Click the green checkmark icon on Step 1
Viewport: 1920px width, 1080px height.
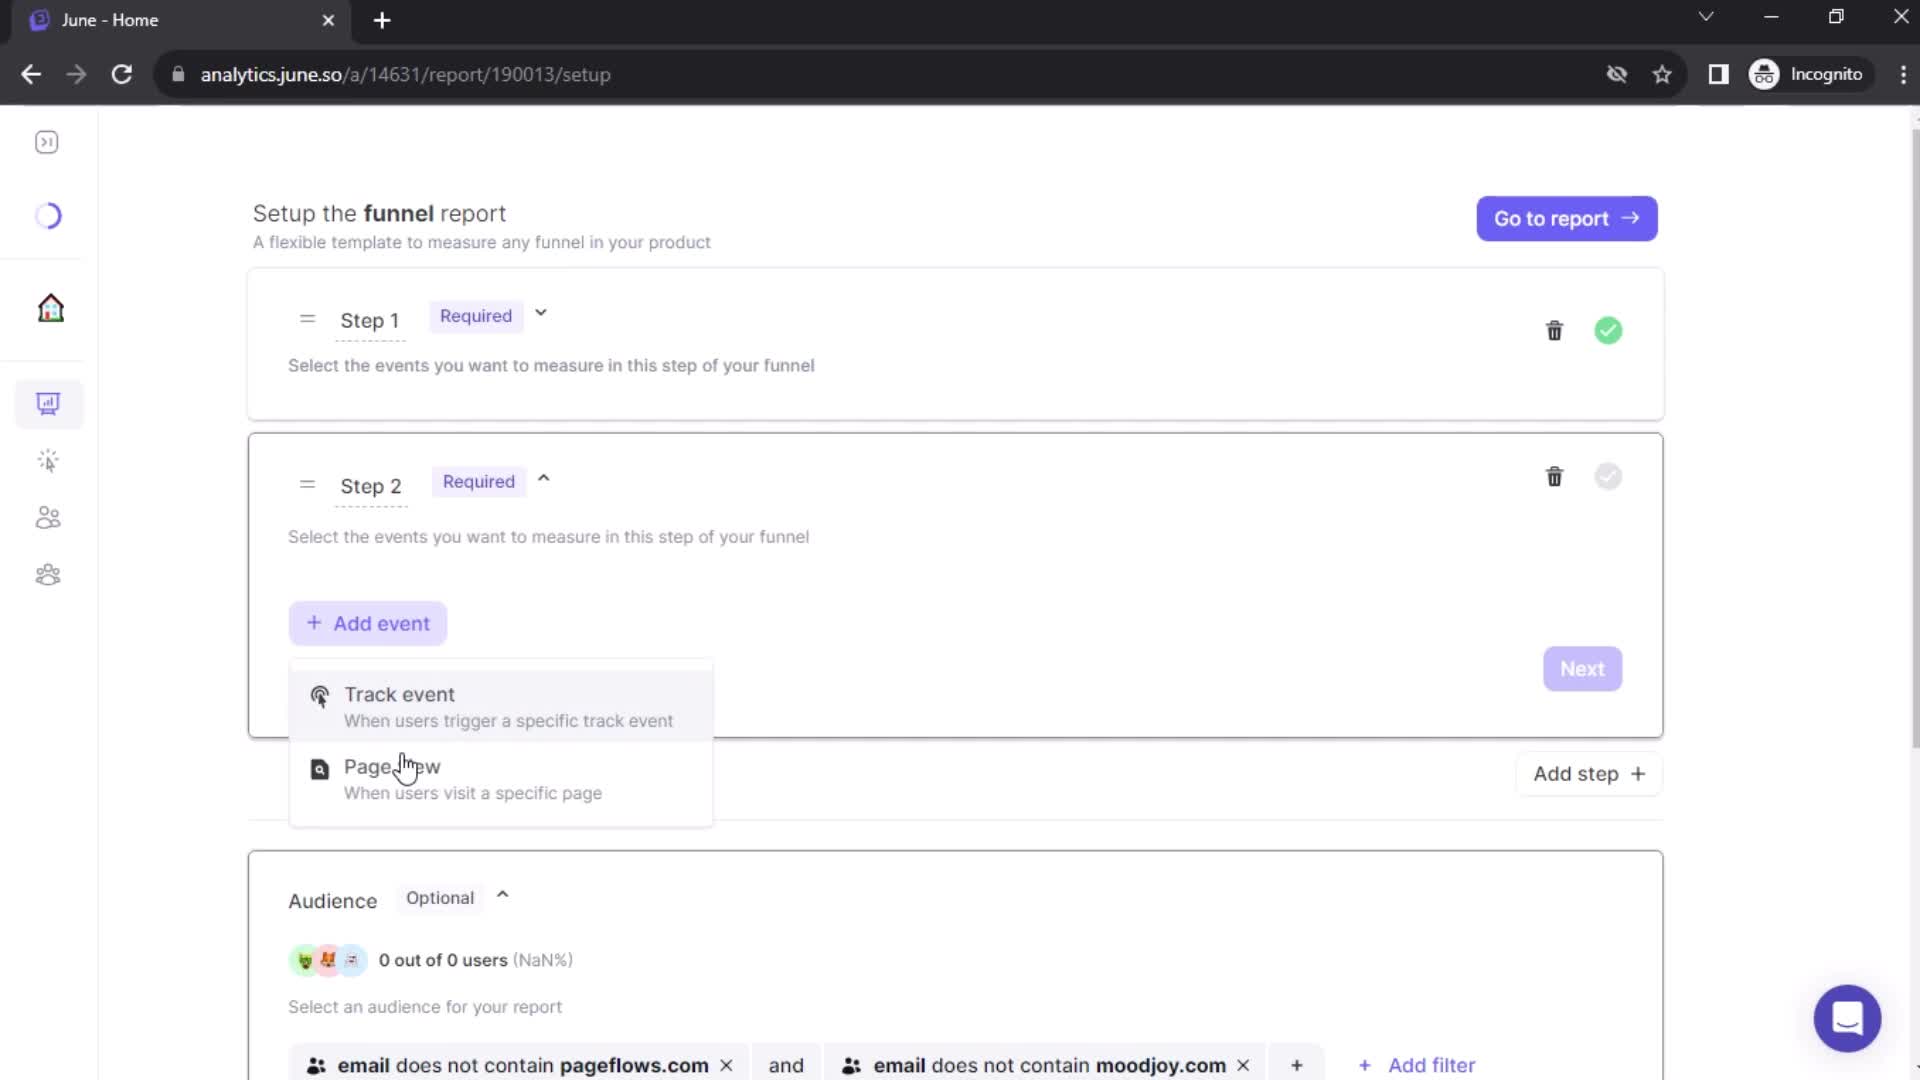[x=1609, y=331]
